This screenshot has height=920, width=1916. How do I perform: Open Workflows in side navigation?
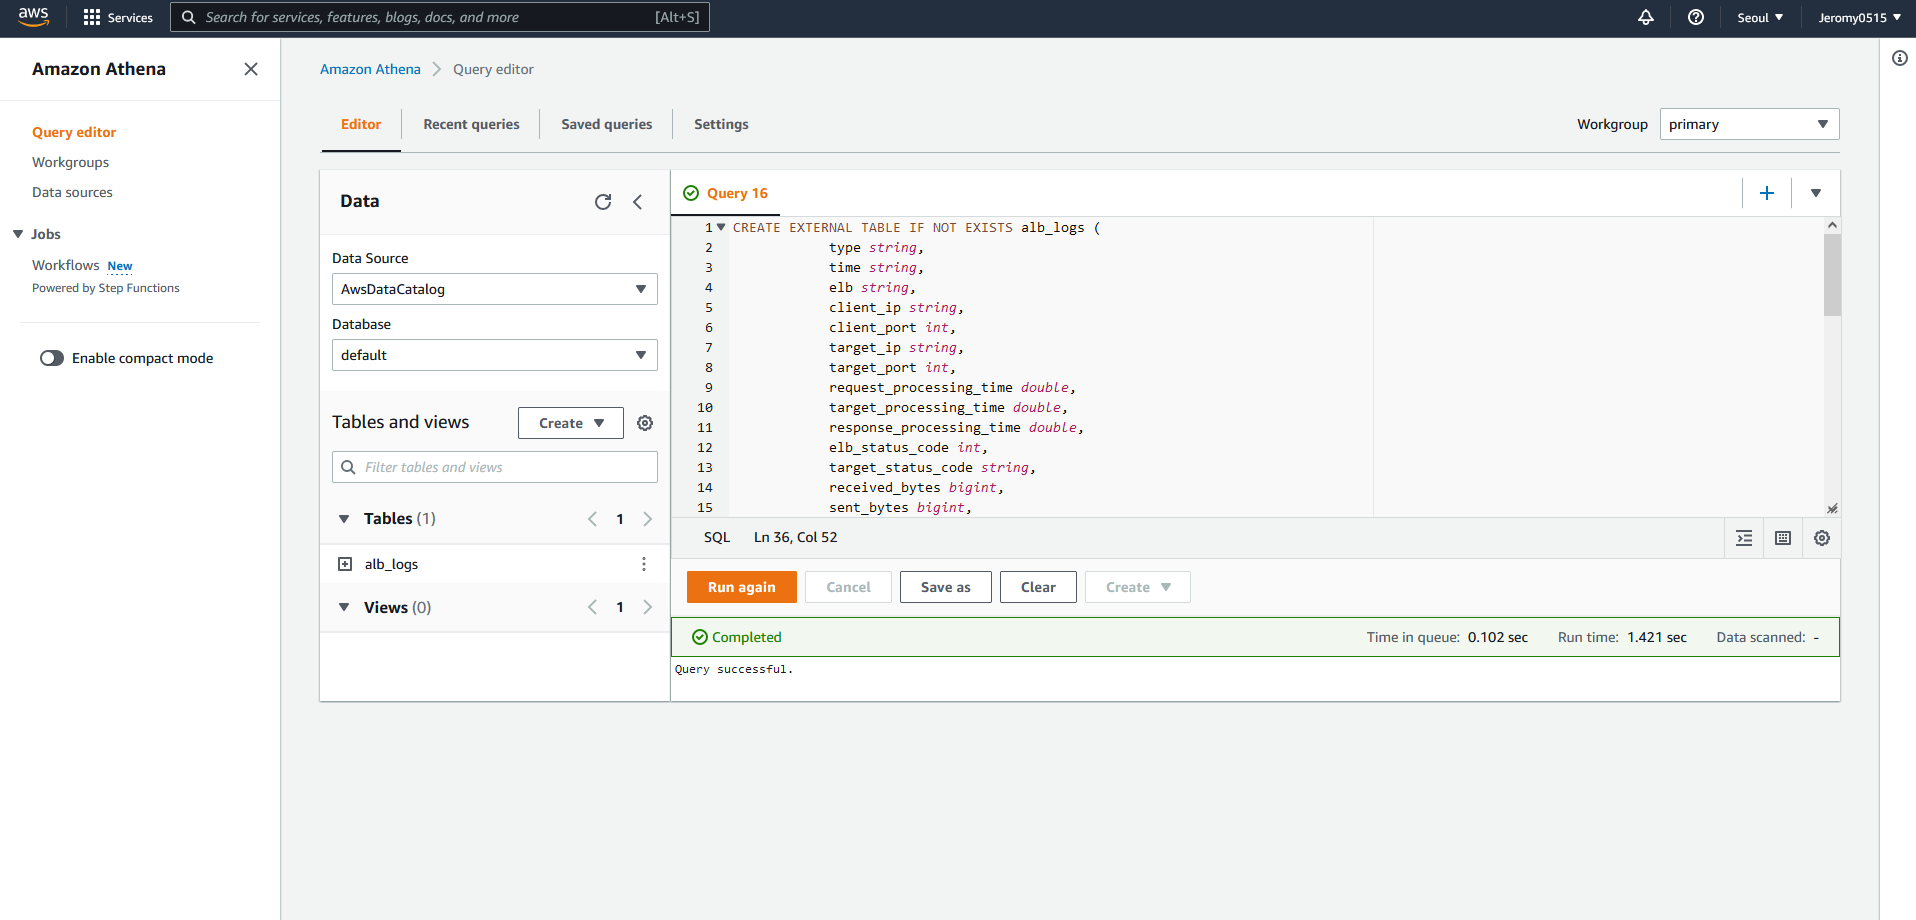66,265
